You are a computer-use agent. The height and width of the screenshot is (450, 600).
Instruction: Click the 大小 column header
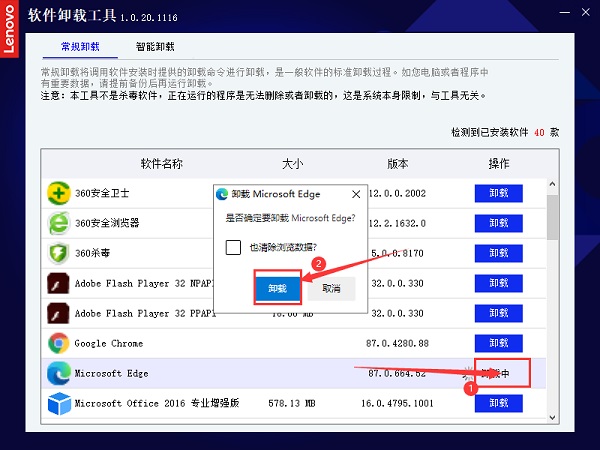293,164
